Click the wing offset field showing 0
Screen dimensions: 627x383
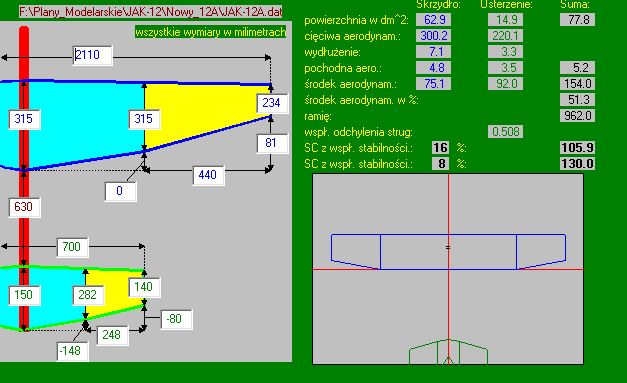pyautogui.click(x=120, y=191)
